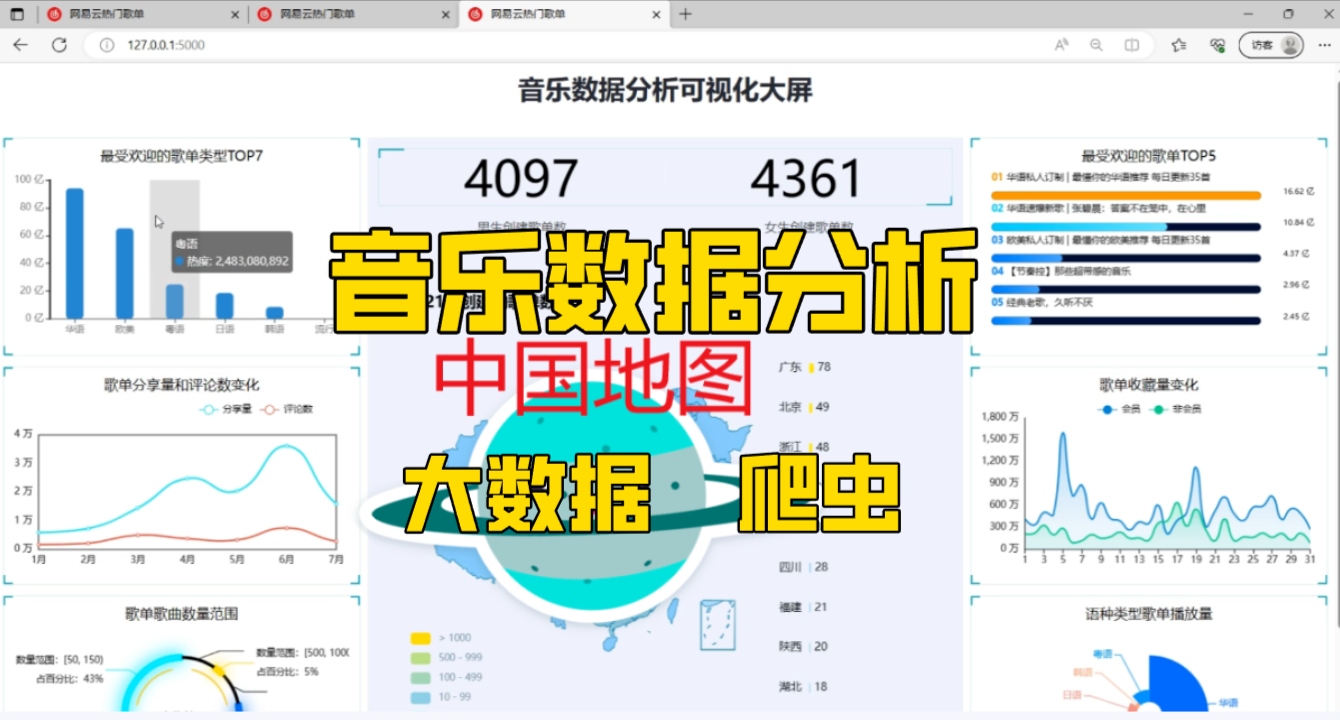View site information icon in address bar
The image size is (1340, 720).
pos(106,45)
